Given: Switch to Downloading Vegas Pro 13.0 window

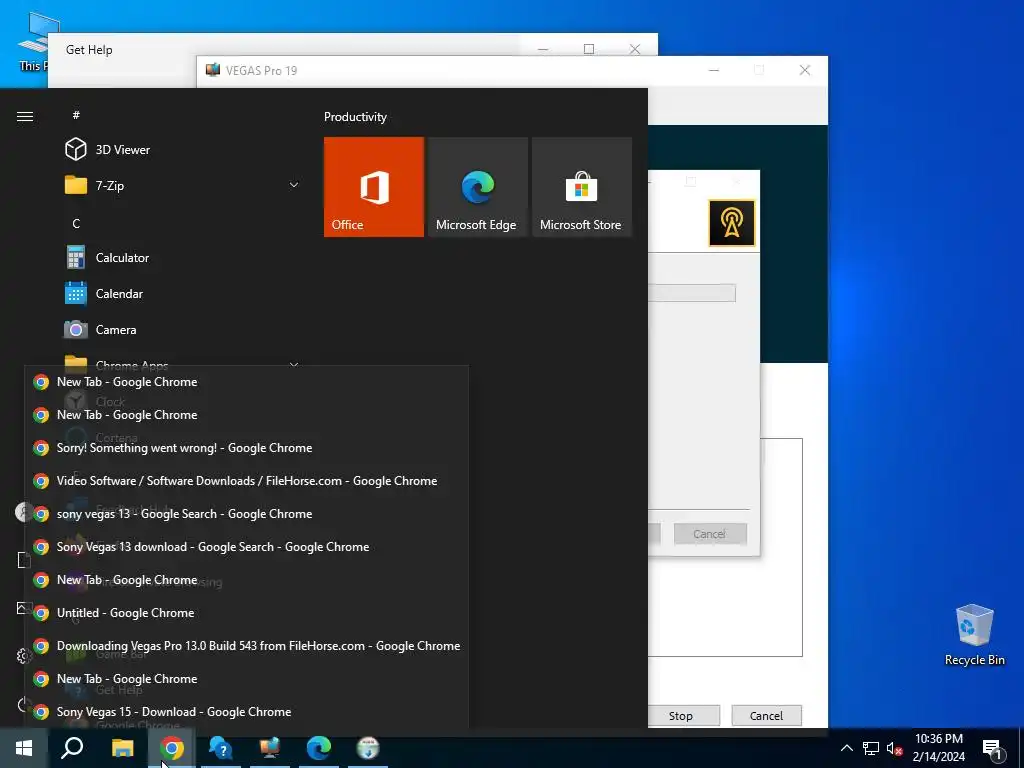Looking at the screenshot, I should pyautogui.click(x=246, y=646).
